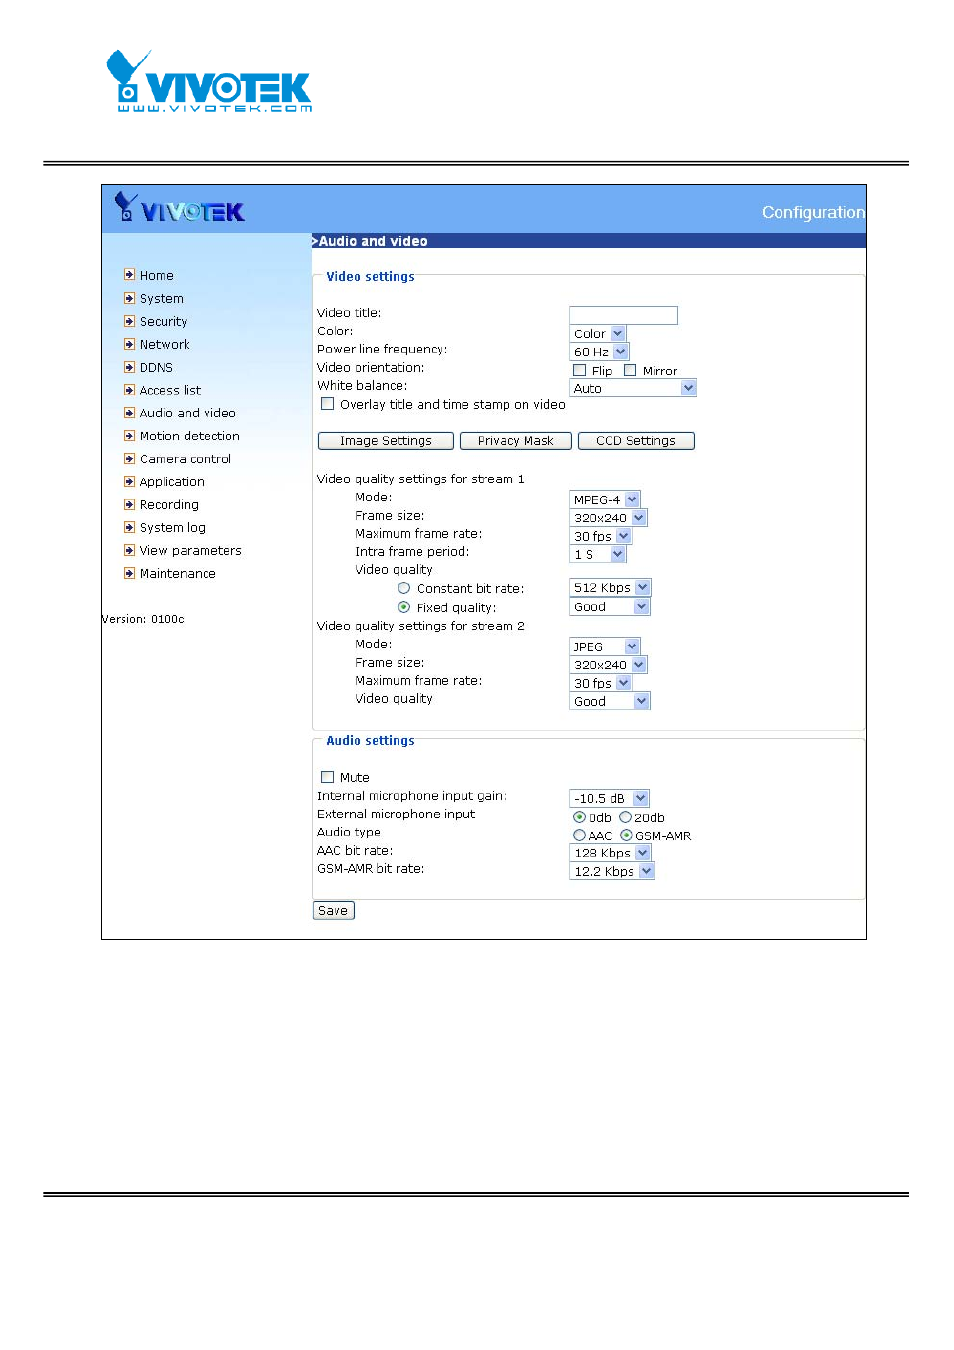954x1350 pixels.
Task: Open the DDNS link
Action: pyautogui.click(x=156, y=367)
